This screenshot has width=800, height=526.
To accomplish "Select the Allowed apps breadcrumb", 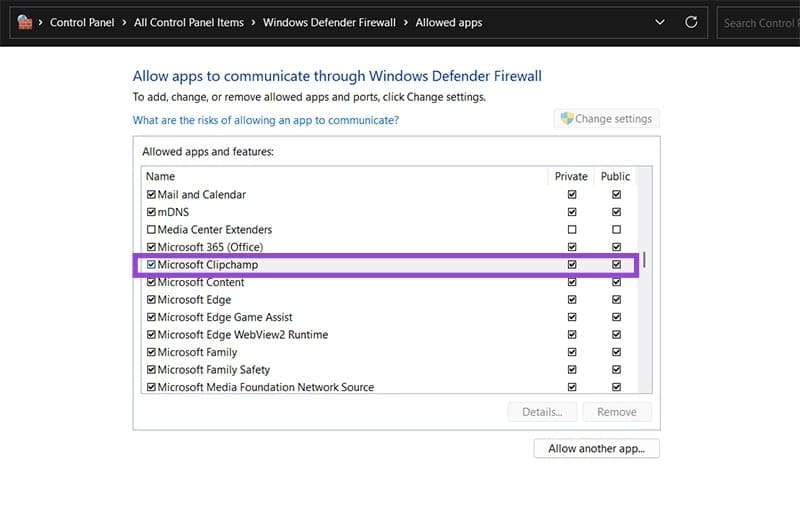I will pyautogui.click(x=448, y=22).
